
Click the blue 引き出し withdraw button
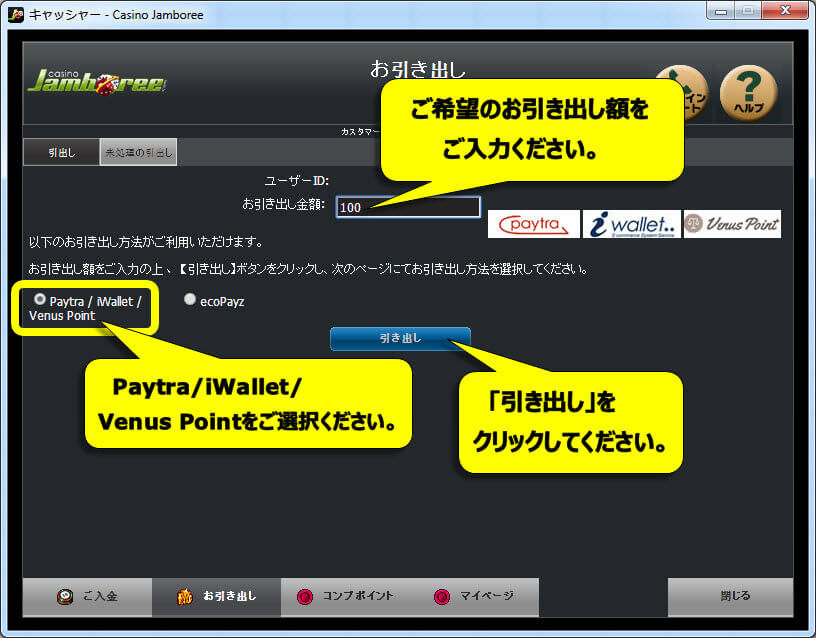coord(400,339)
